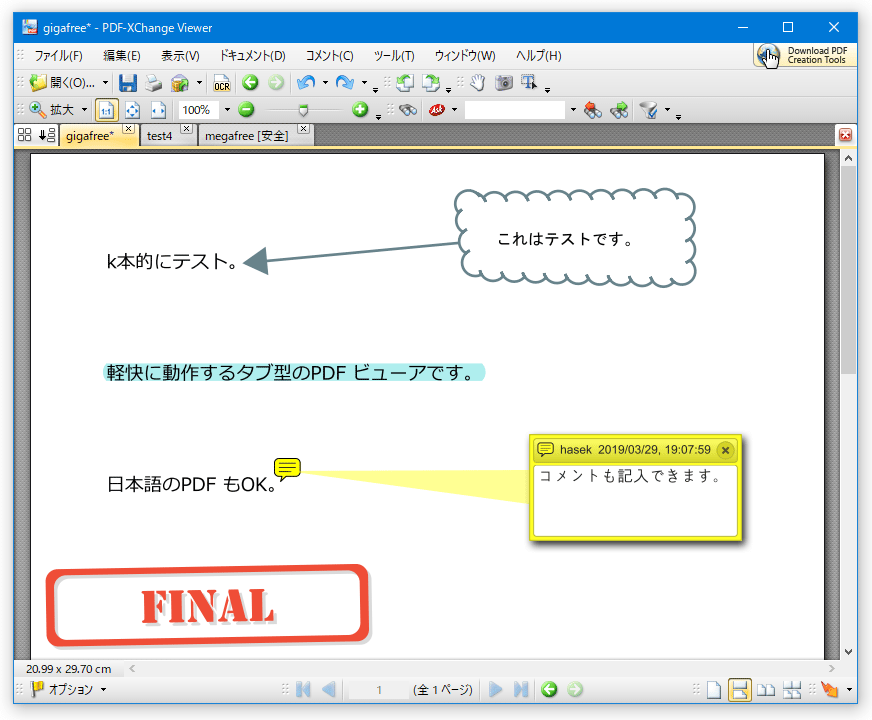Click the bottom green previous view arrow
This screenshot has width=872, height=720.
[x=549, y=689]
